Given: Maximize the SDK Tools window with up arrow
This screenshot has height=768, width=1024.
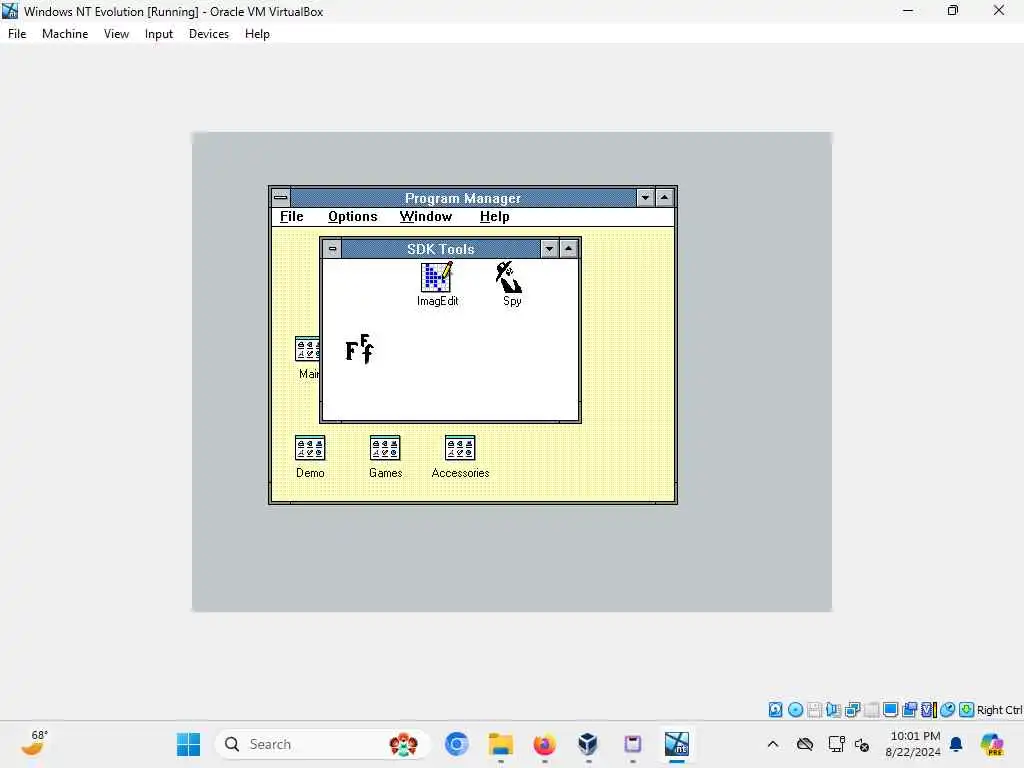Looking at the screenshot, I should tap(569, 249).
